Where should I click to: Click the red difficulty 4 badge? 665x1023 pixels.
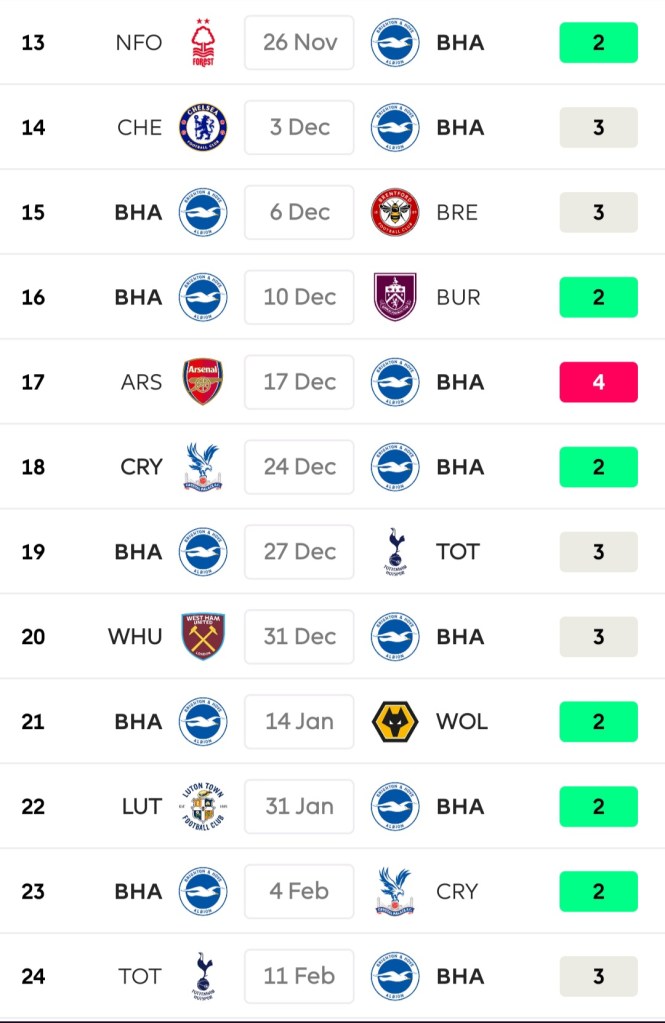(x=598, y=382)
